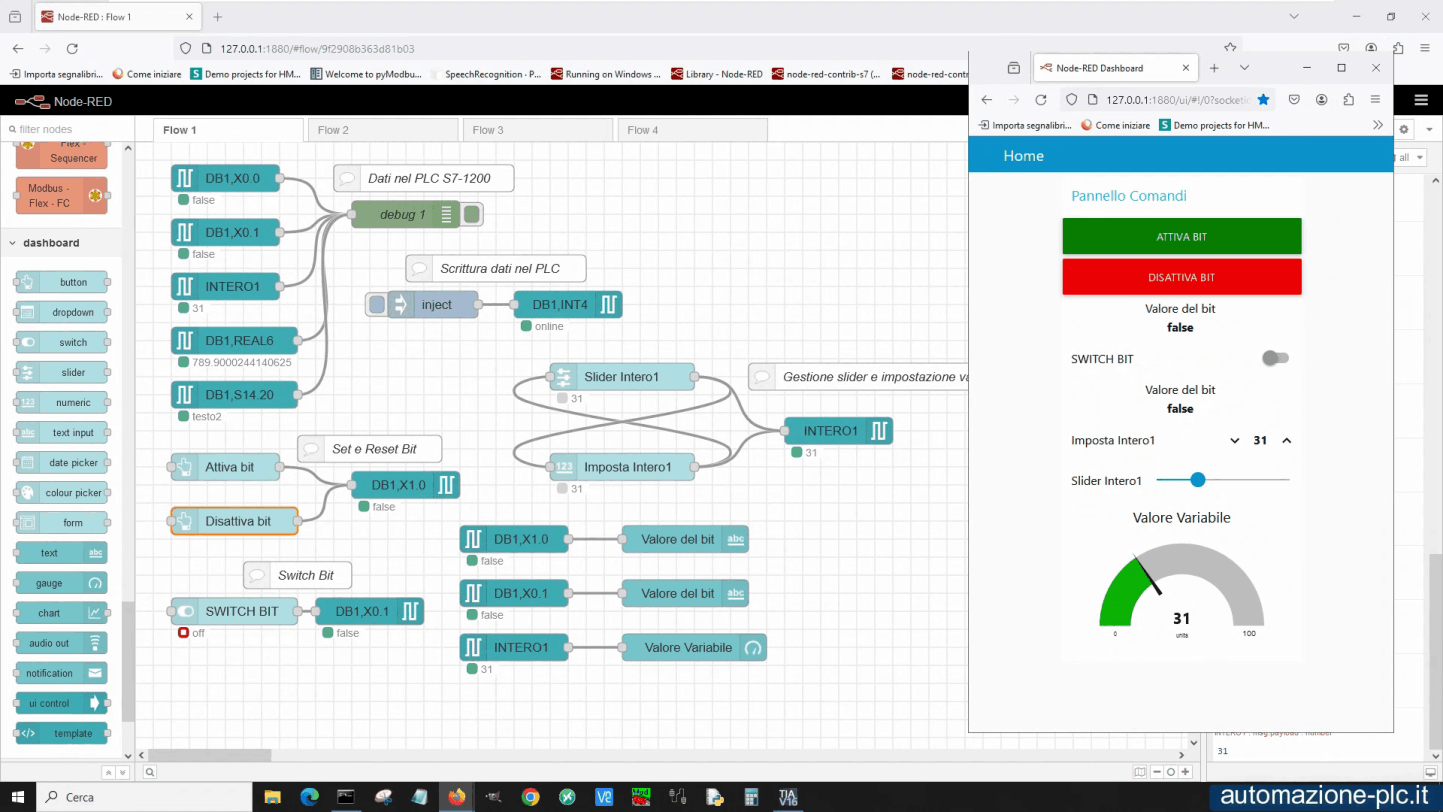Screen dimensions: 1443x812
Task: Open Library - Node-RED bookmark
Action: 717,74
